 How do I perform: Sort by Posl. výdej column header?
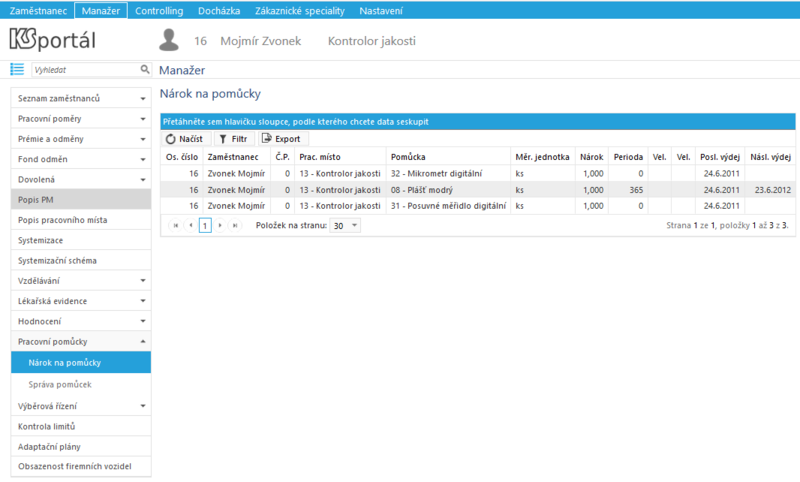[x=720, y=157]
